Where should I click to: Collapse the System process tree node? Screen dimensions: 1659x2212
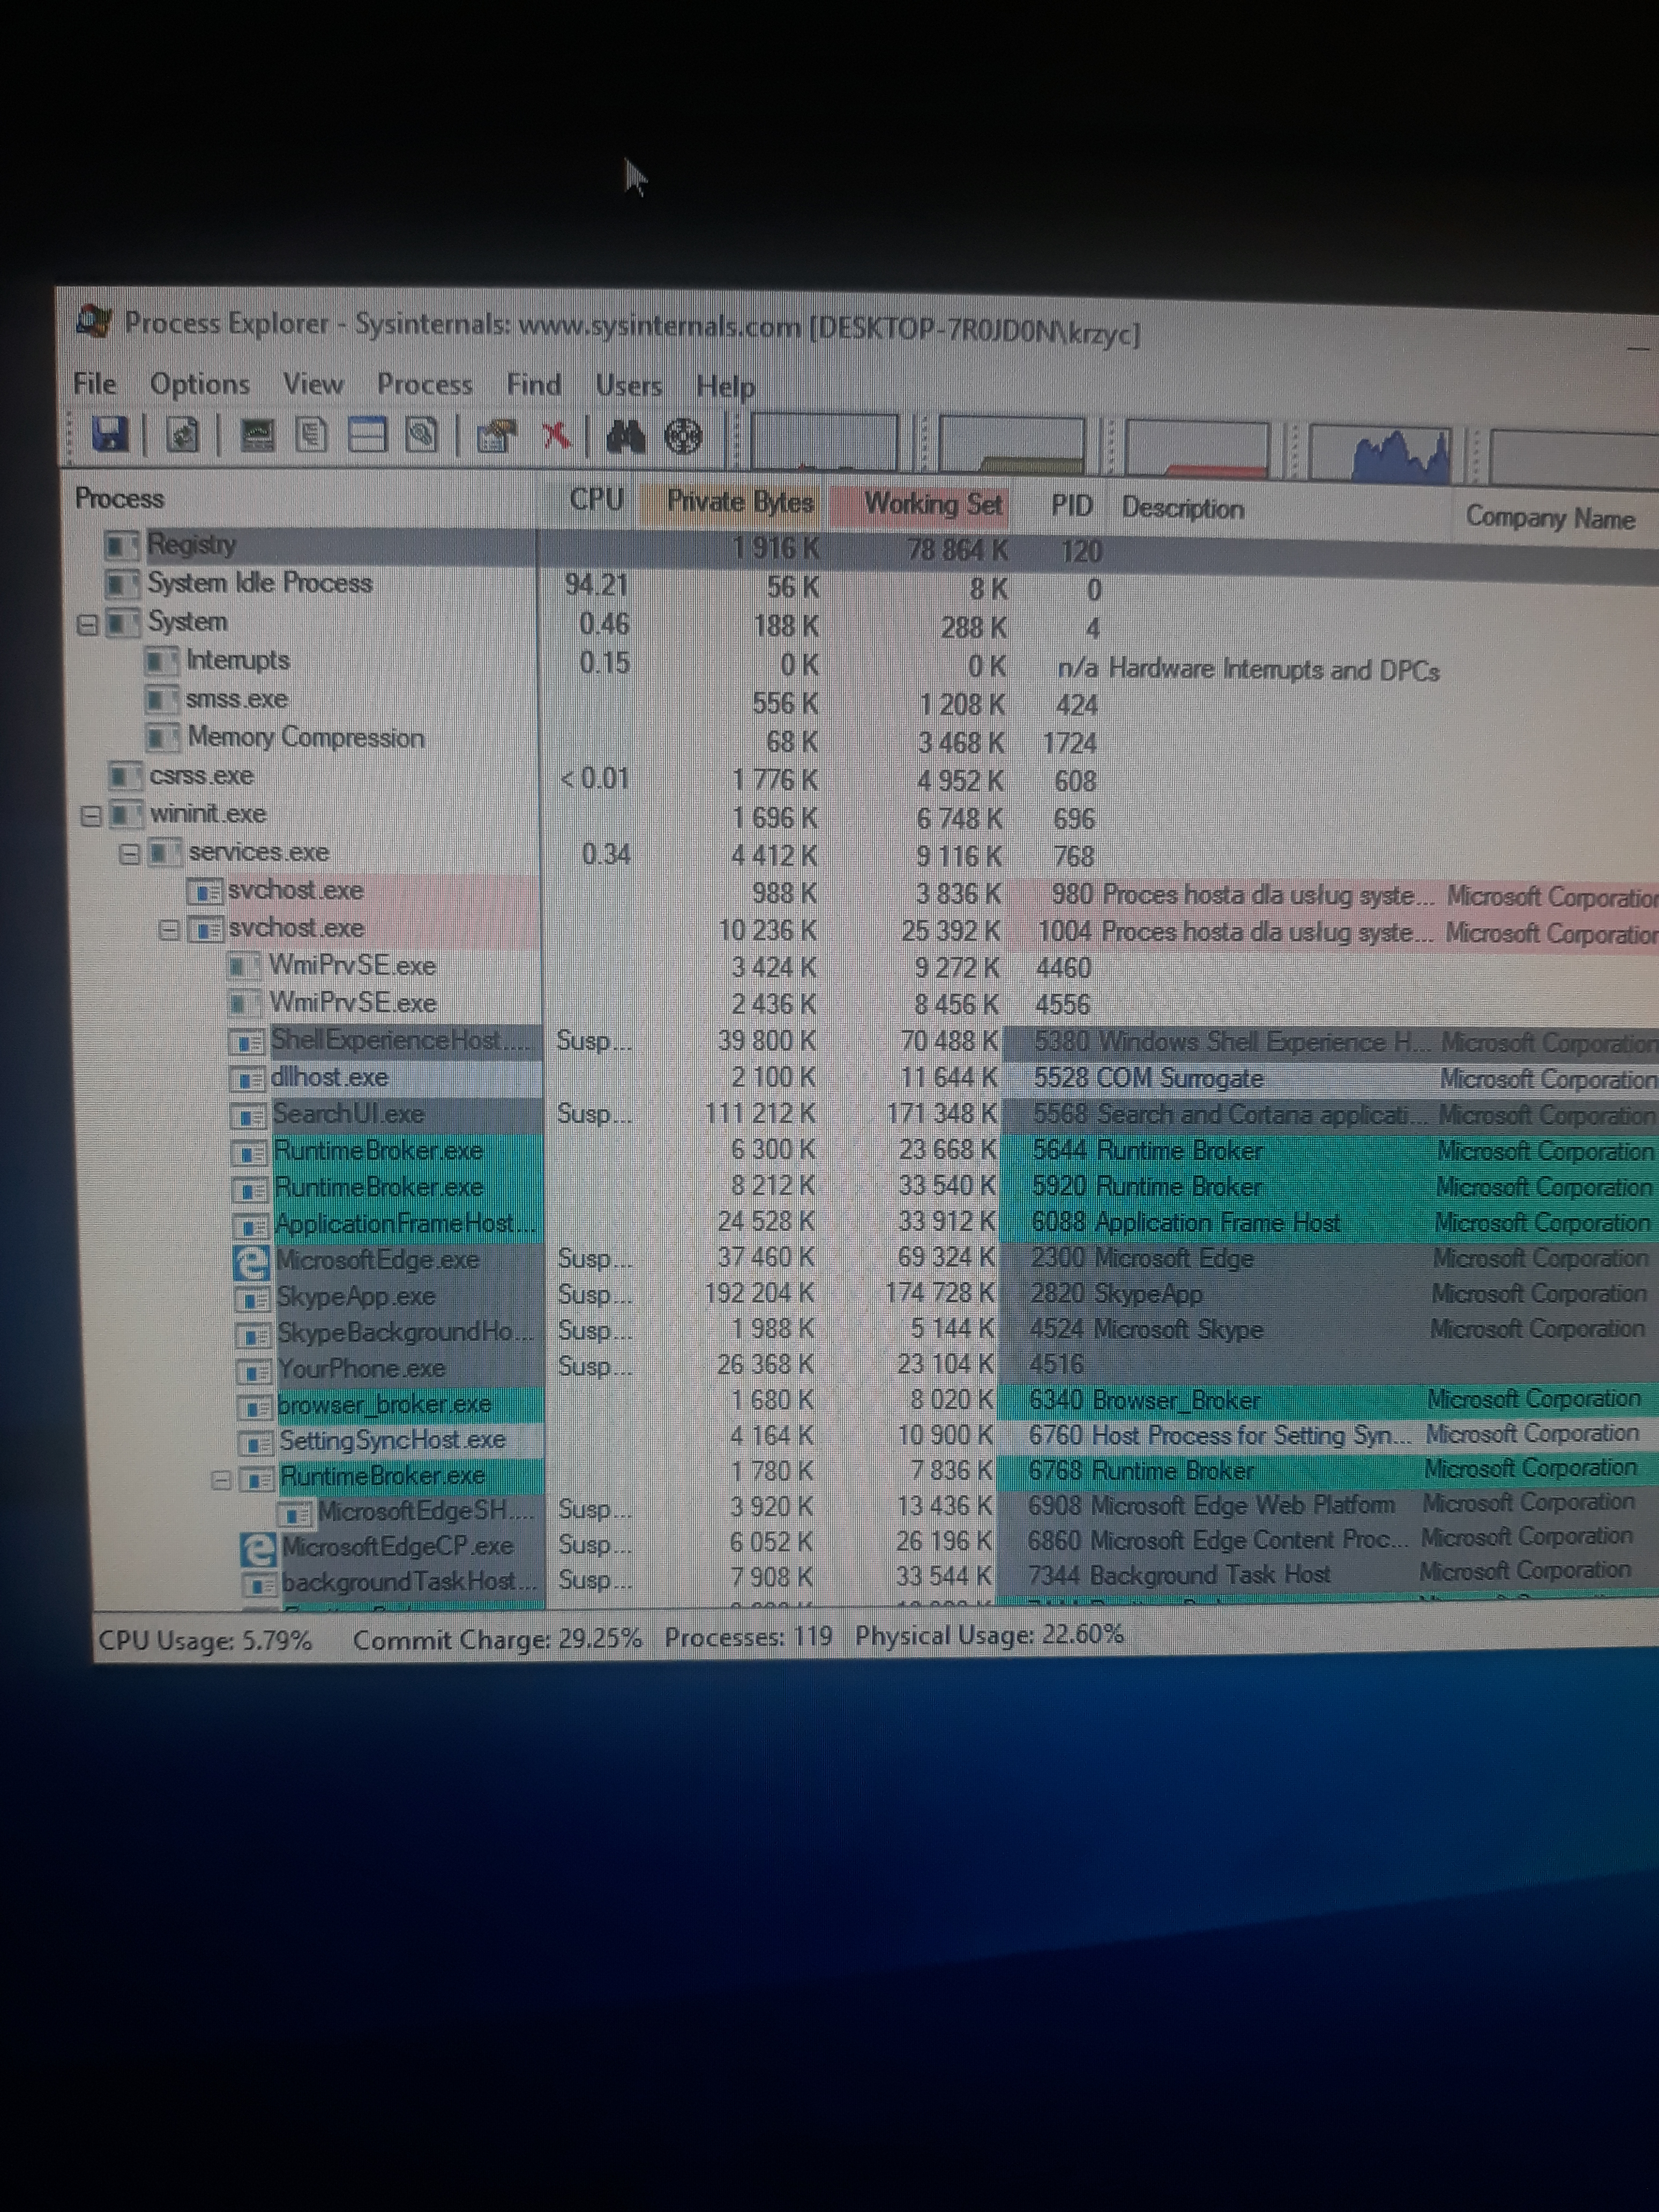(x=88, y=624)
